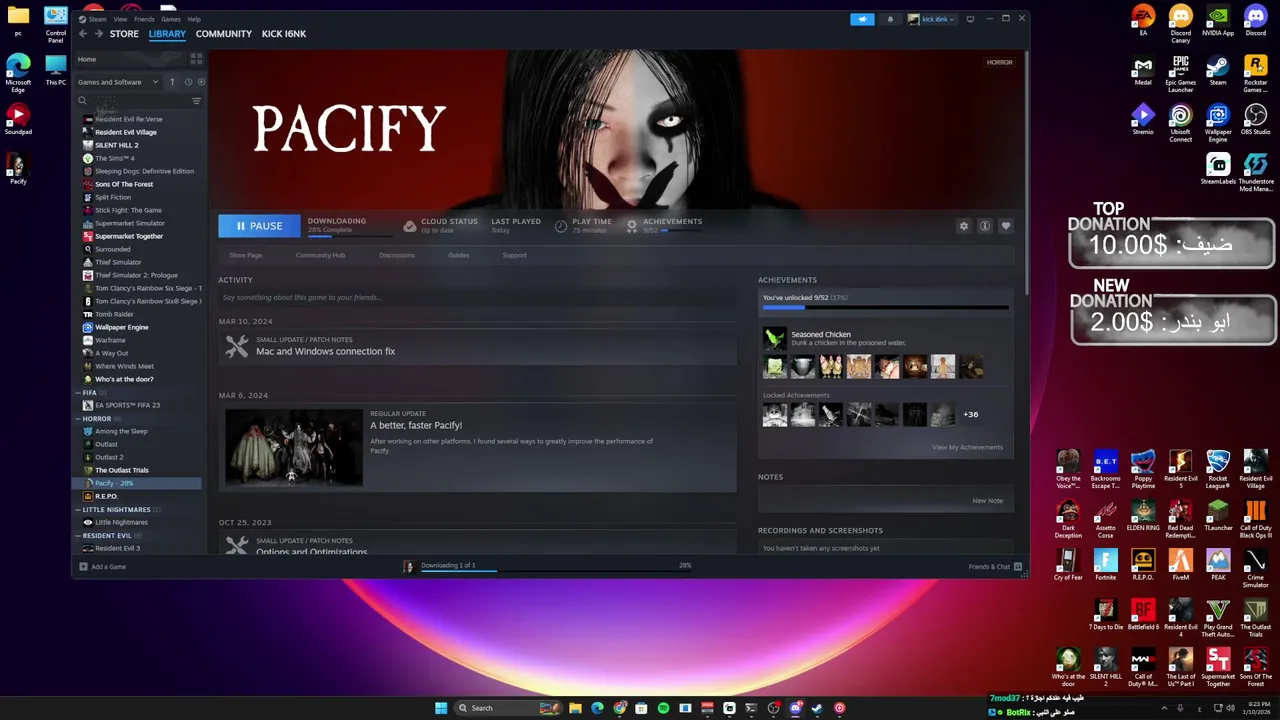Open Pacify Guides link
1280x720 pixels.
pos(459,255)
